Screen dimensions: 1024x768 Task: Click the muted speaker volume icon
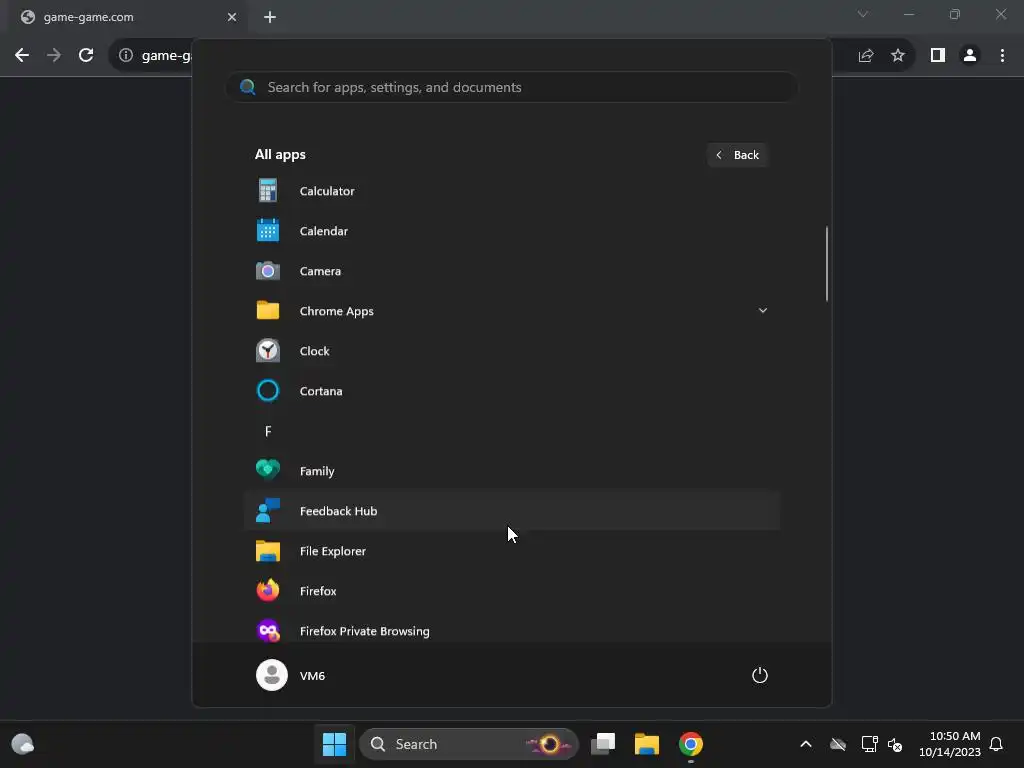pyautogui.click(x=895, y=744)
